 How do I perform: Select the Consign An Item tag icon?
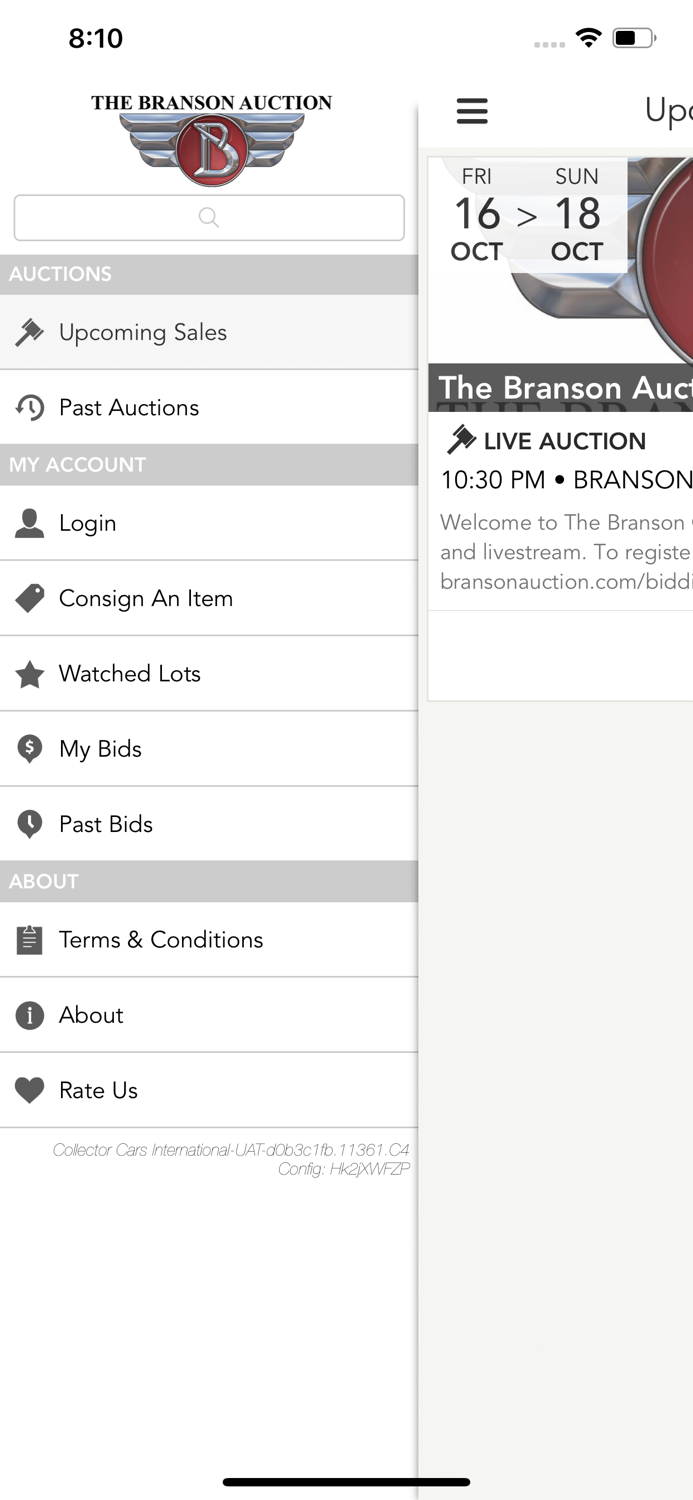click(x=29, y=597)
